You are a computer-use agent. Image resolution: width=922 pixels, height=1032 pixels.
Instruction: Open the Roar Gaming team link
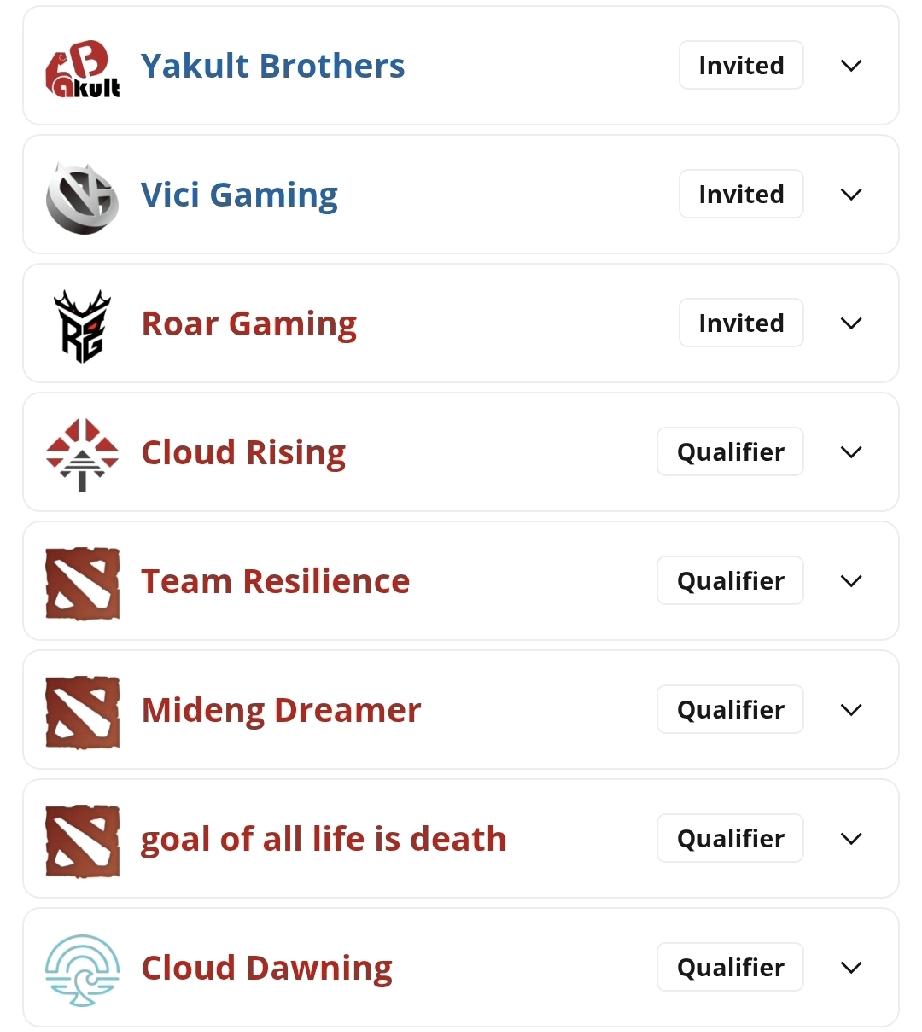(249, 324)
